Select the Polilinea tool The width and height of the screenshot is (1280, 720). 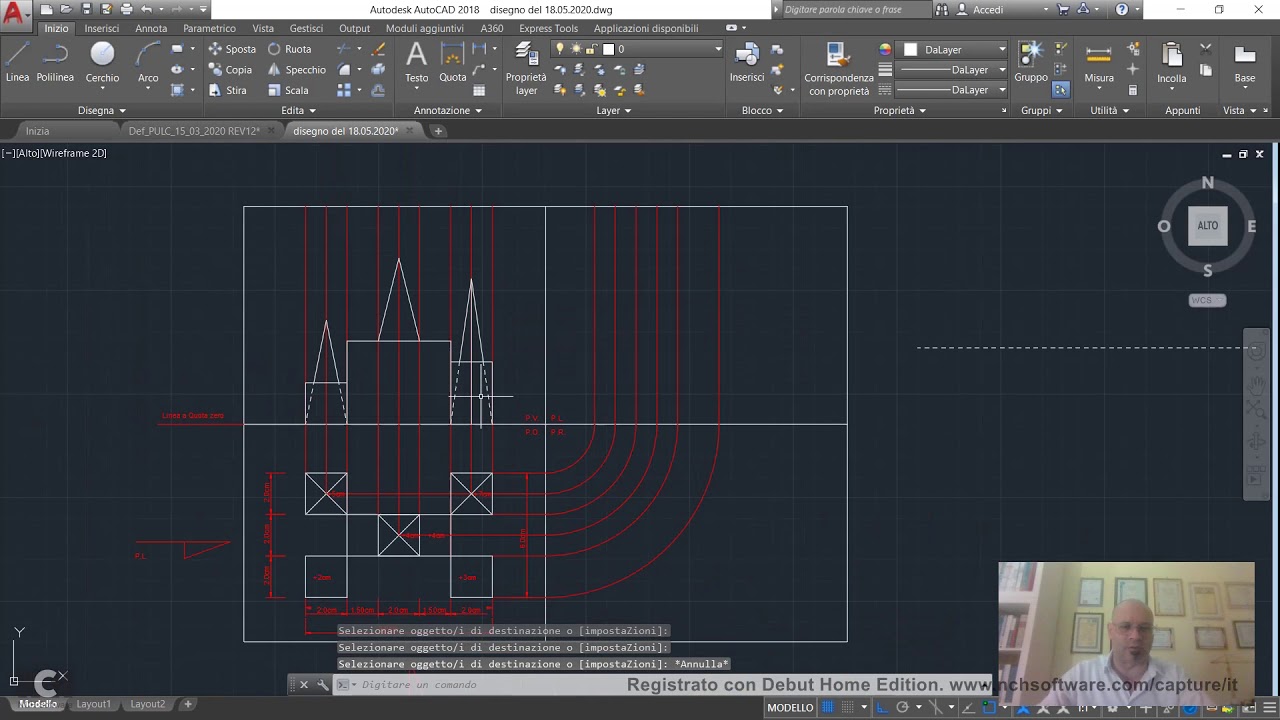[55, 63]
